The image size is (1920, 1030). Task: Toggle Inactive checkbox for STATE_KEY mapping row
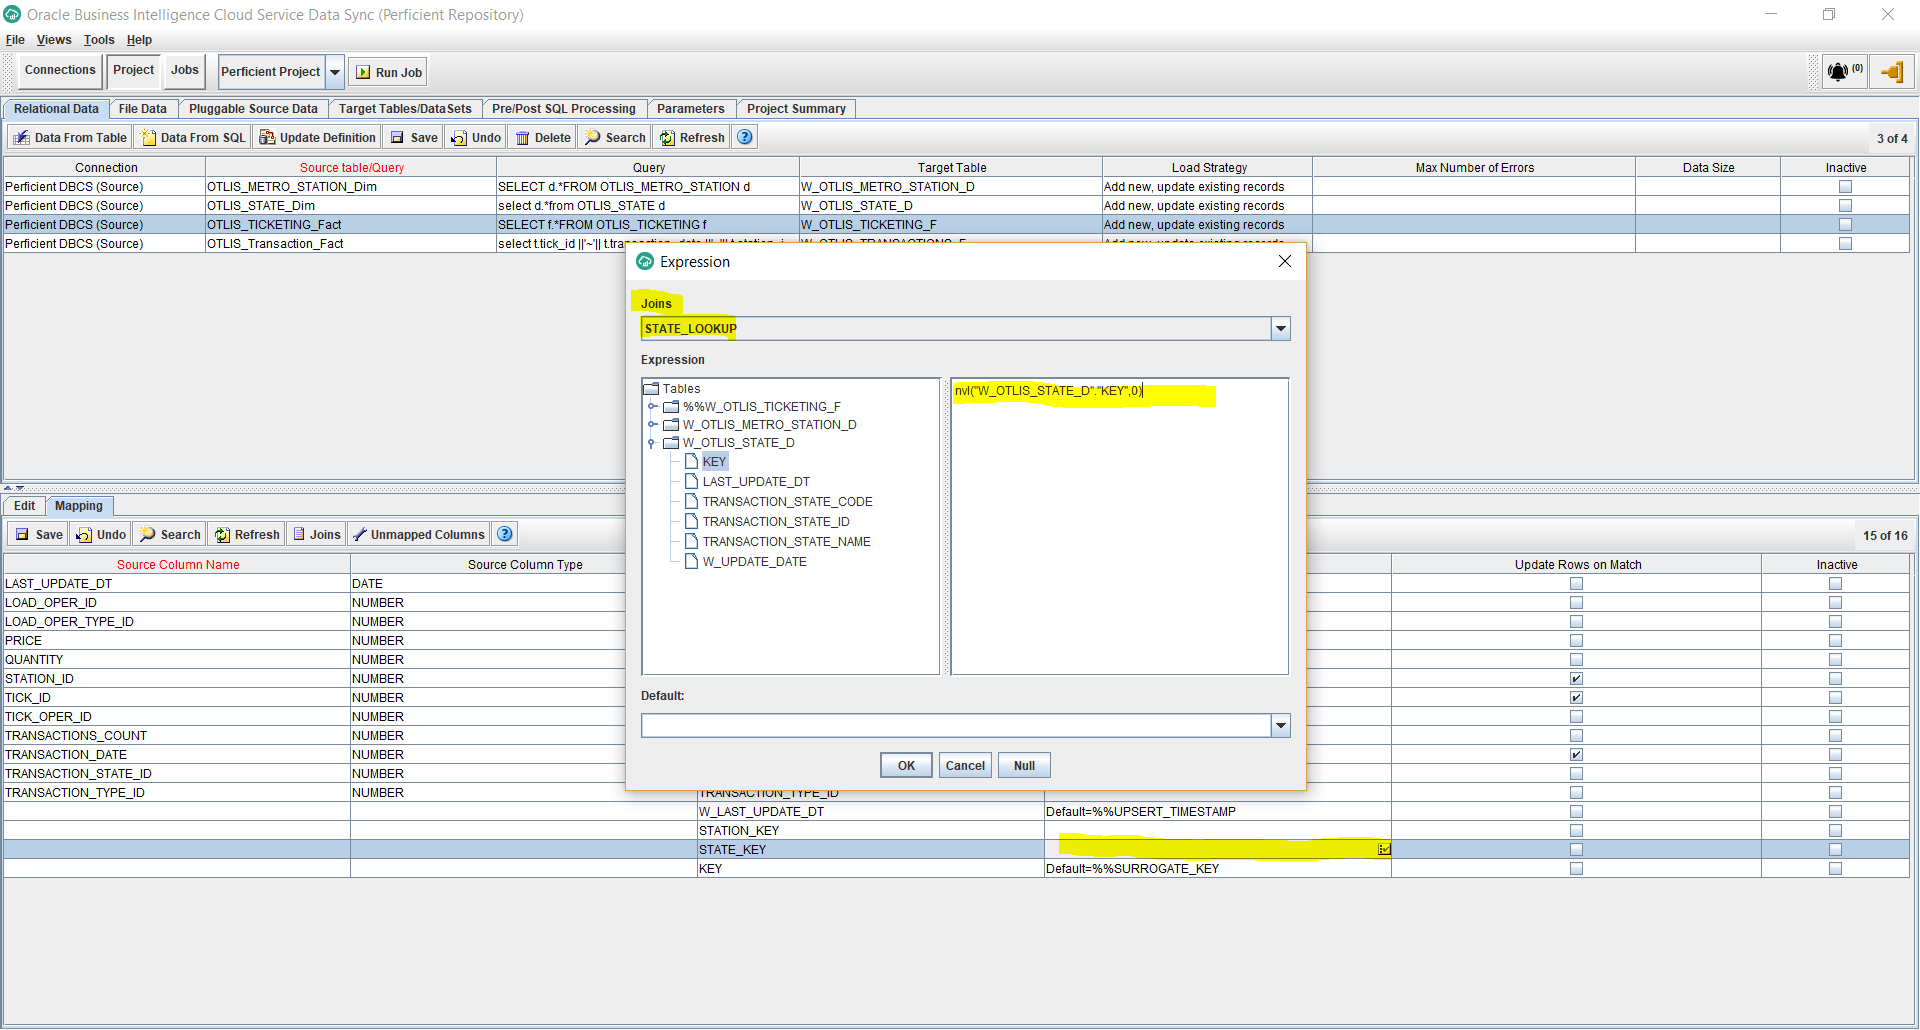1836,850
